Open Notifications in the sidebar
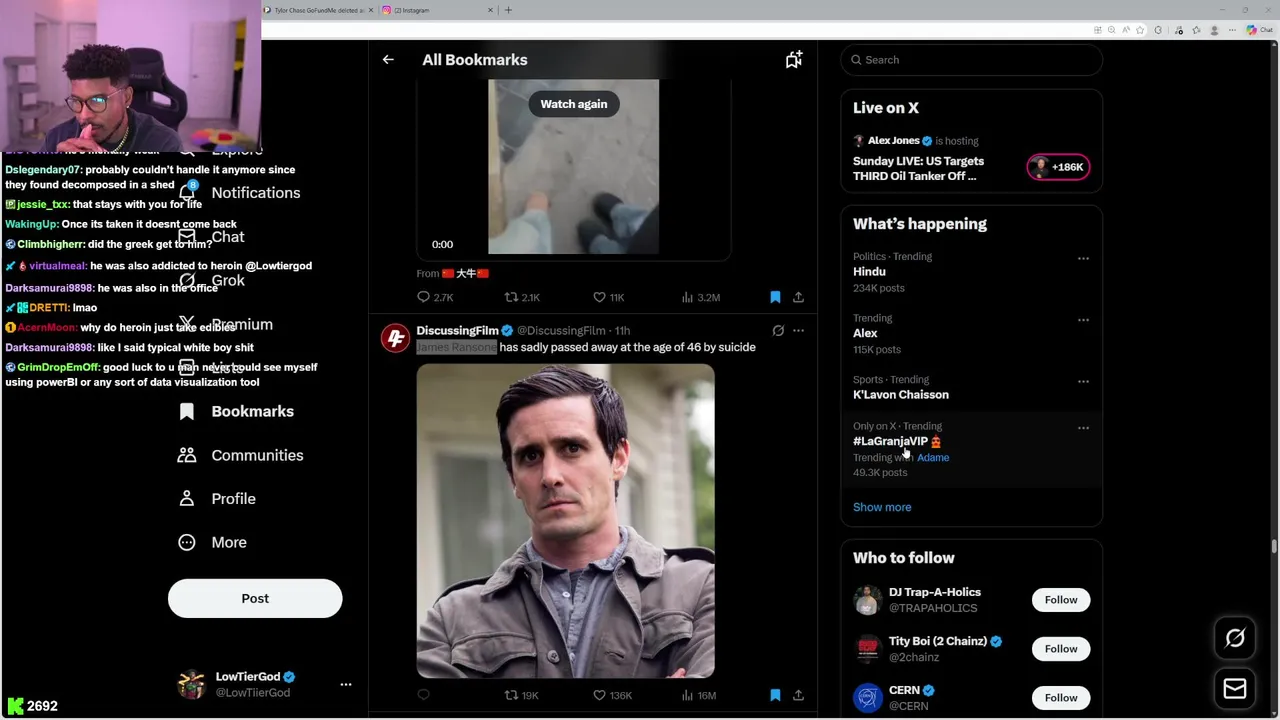 [255, 193]
